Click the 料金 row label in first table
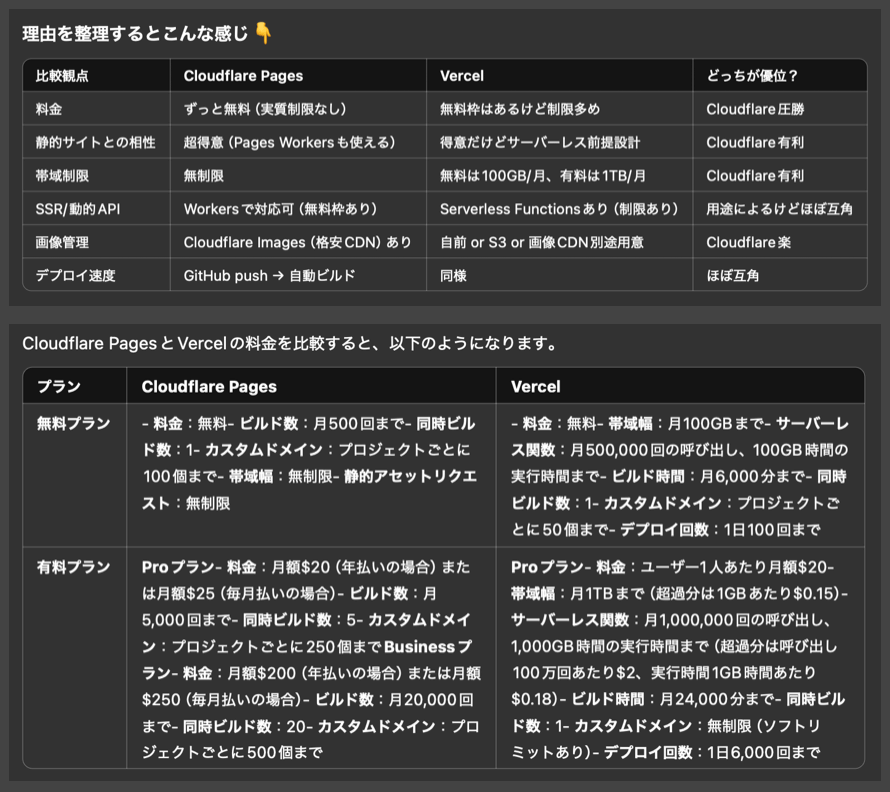 (49, 109)
